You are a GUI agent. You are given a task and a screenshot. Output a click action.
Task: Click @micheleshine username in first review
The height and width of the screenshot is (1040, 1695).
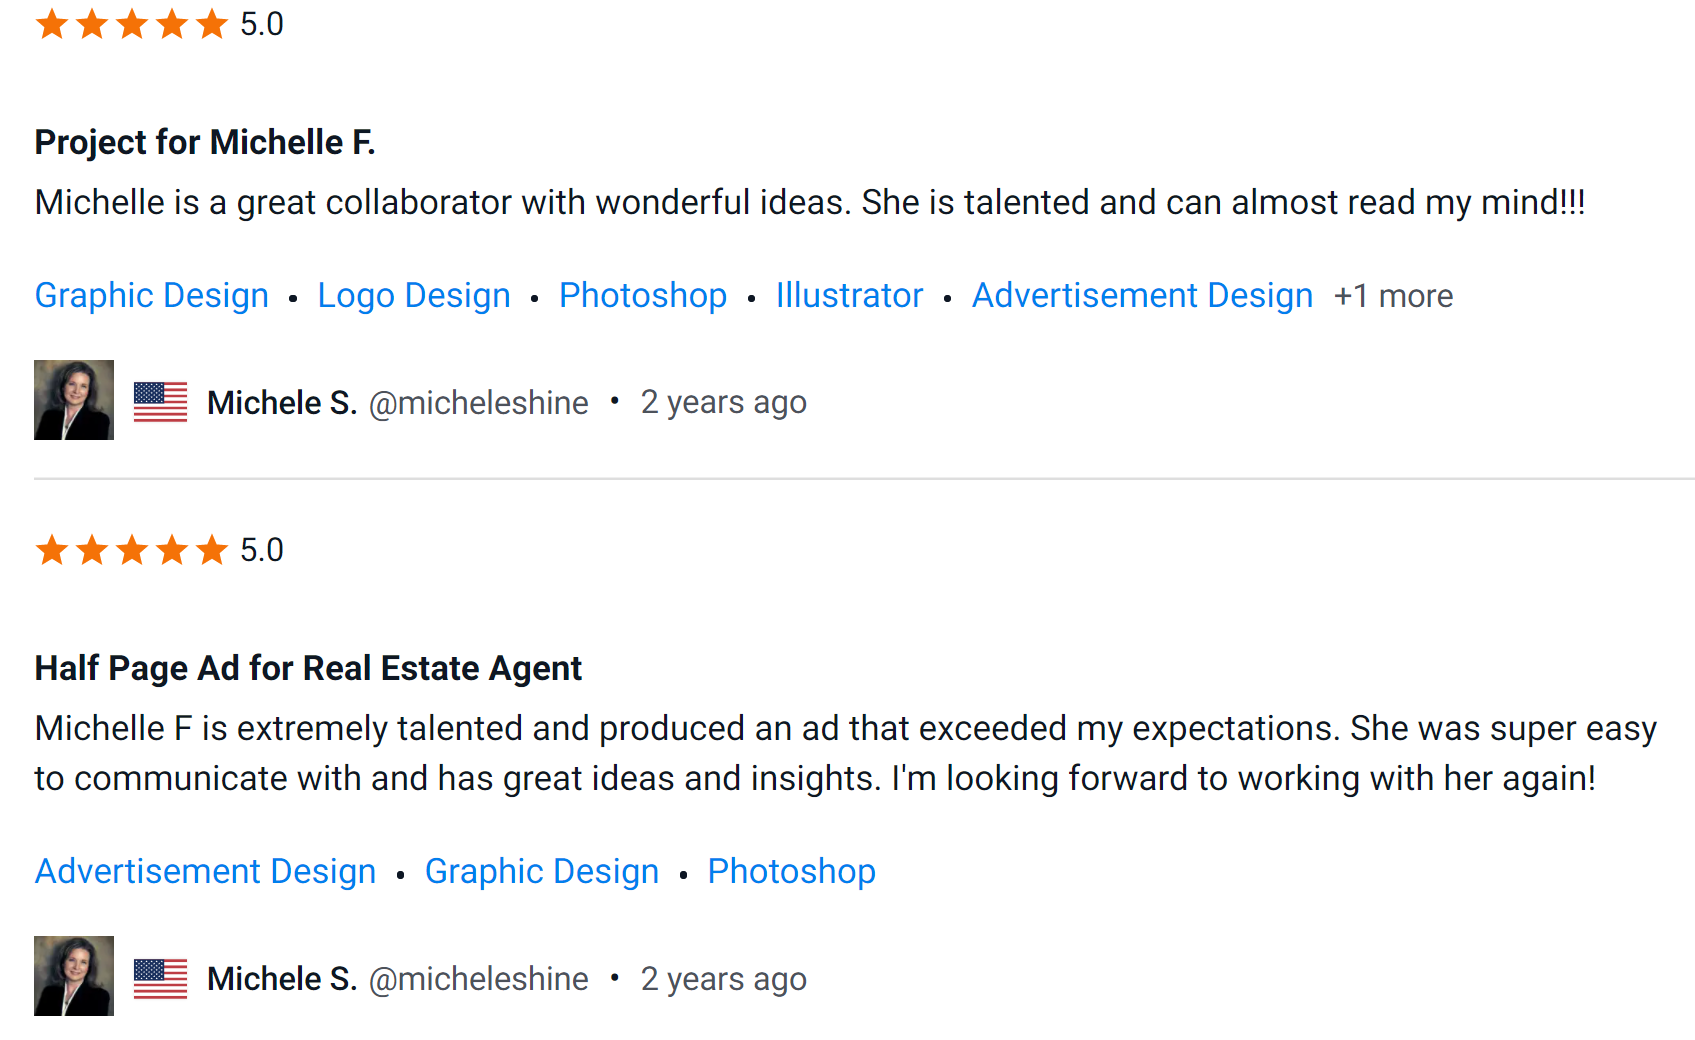[479, 403]
